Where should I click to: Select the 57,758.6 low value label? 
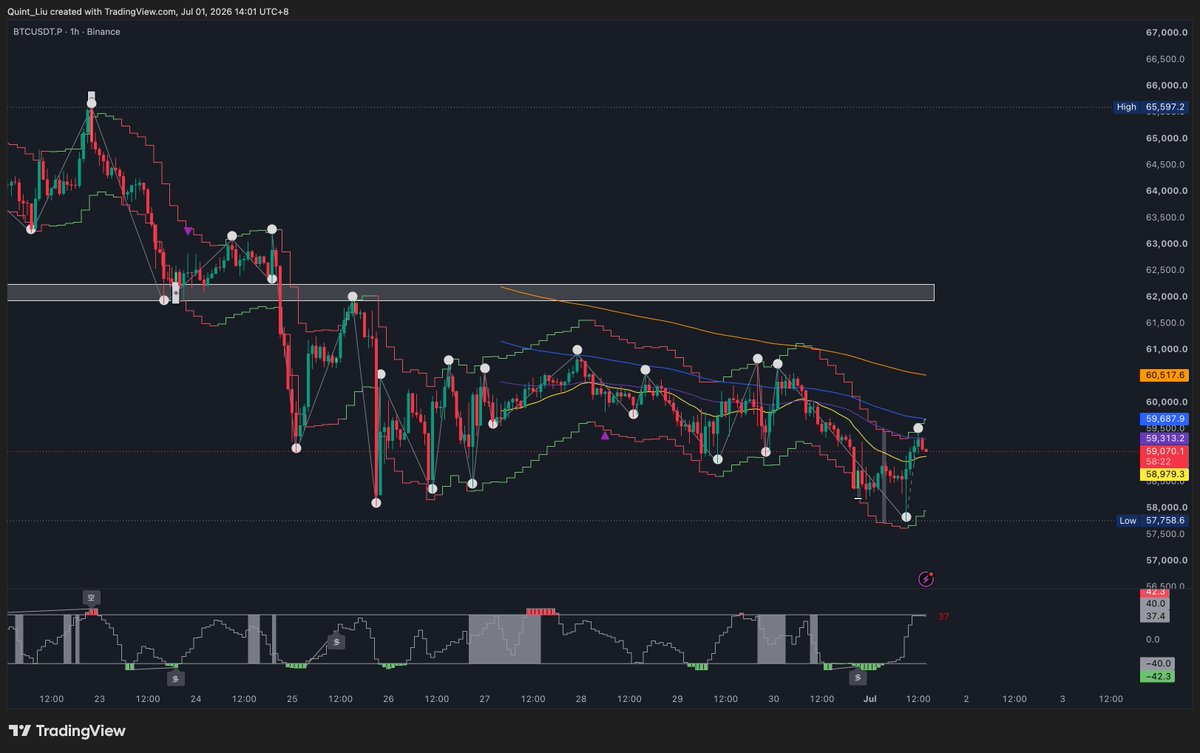(x=1165, y=521)
